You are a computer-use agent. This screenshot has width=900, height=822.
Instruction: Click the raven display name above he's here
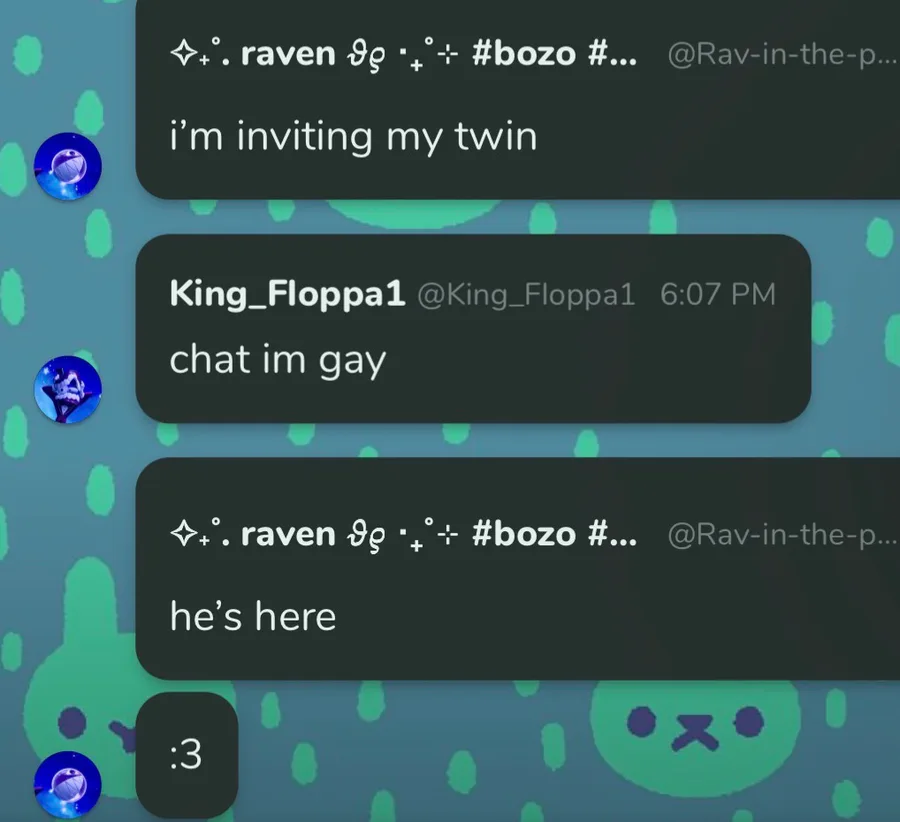click(x=288, y=534)
